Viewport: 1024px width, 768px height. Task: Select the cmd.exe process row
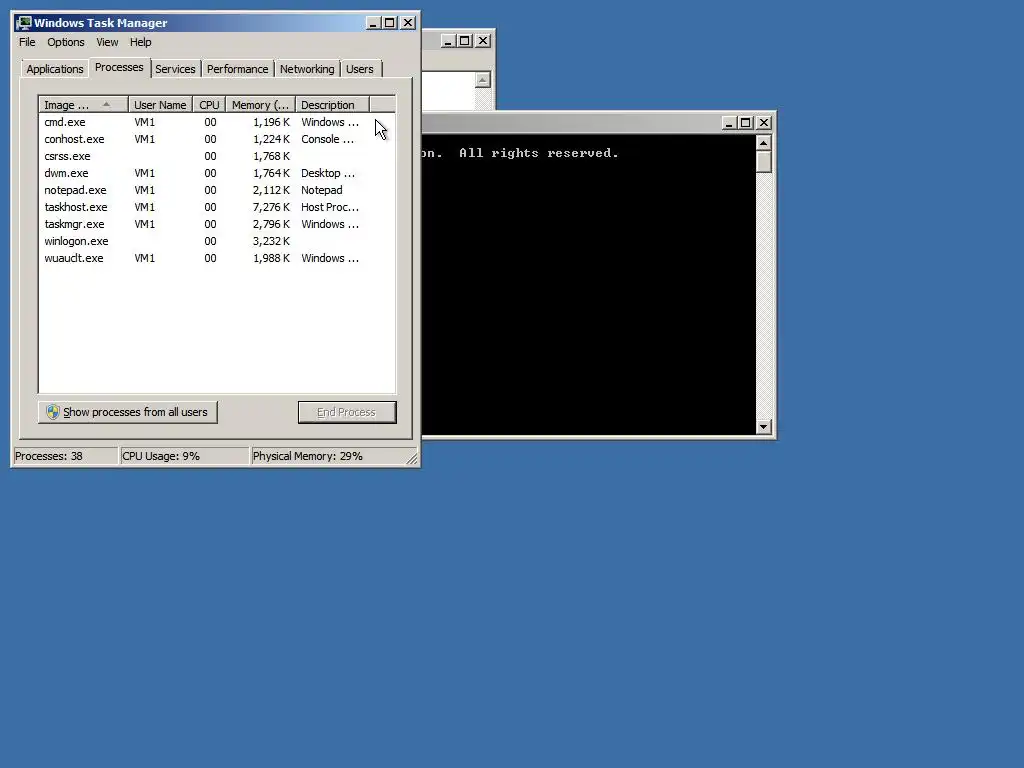tap(217, 122)
